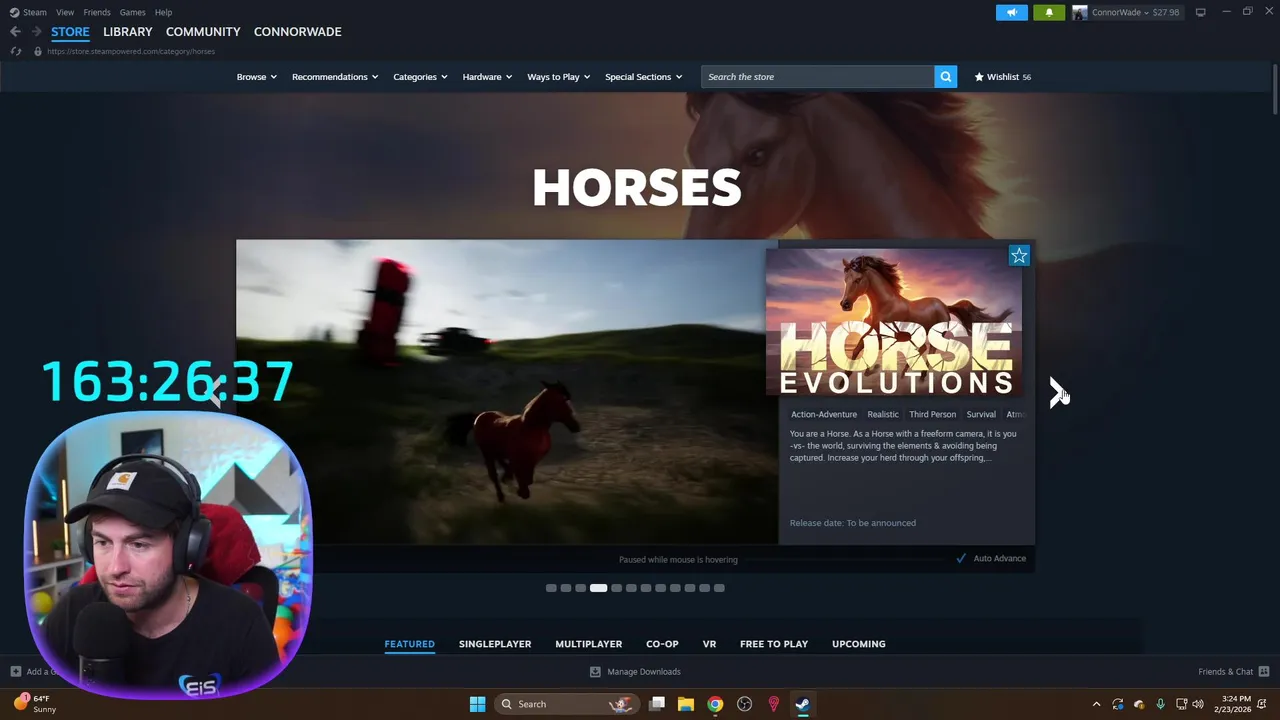Select the first carousel page dot
The image size is (1280, 720).
tap(551, 588)
